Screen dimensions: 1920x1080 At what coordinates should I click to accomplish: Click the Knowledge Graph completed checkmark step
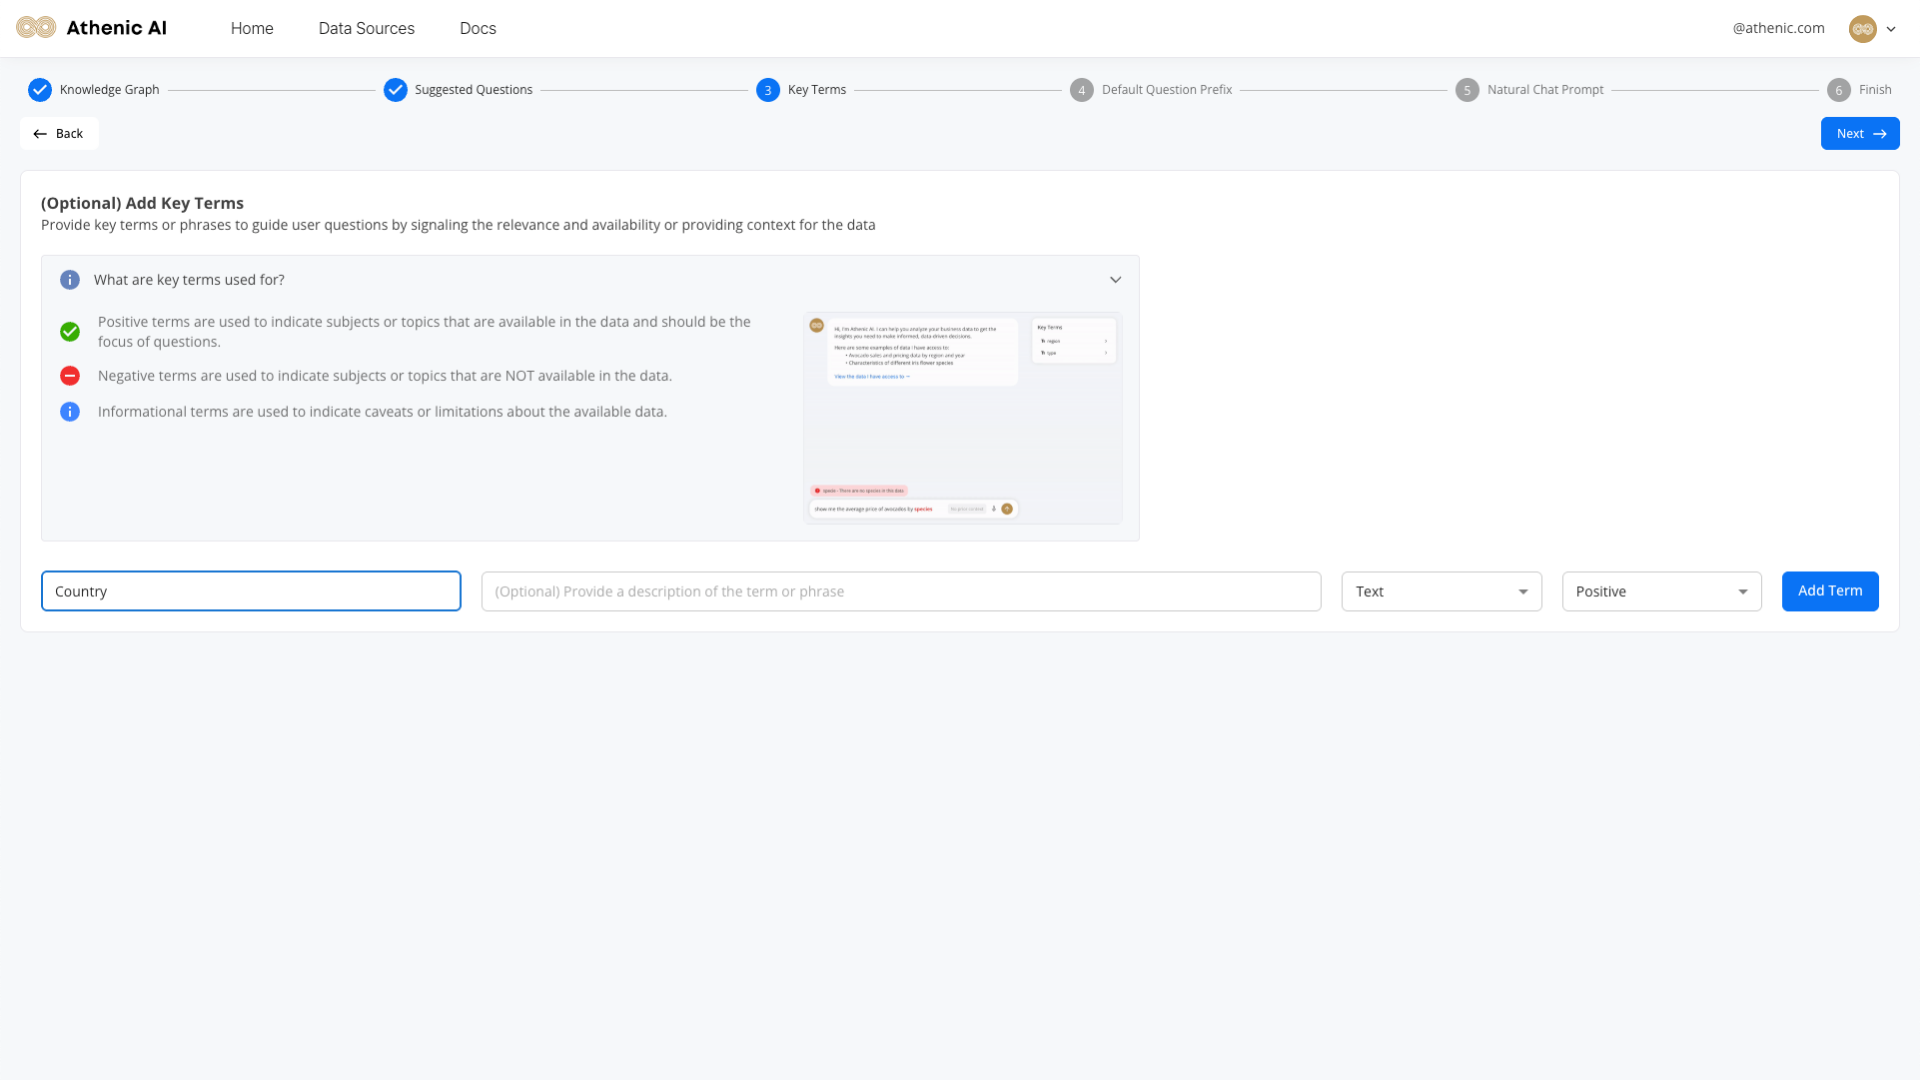click(x=40, y=90)
